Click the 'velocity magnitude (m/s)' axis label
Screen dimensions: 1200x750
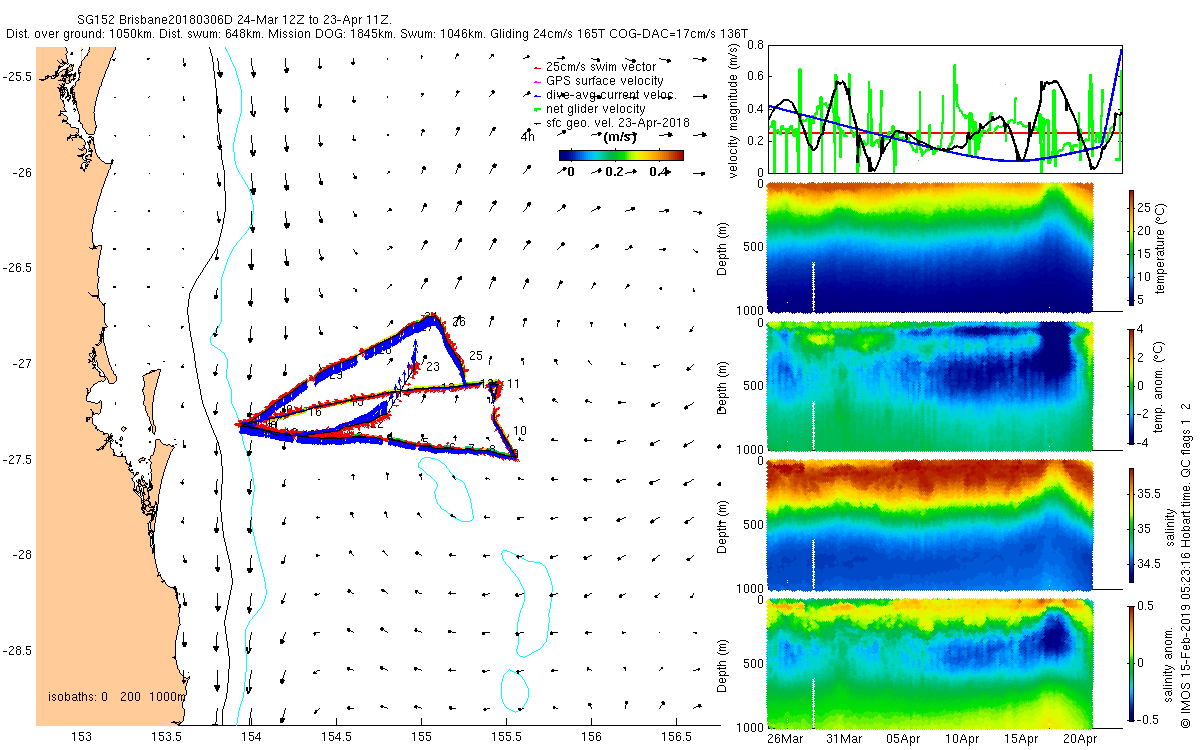733,110
